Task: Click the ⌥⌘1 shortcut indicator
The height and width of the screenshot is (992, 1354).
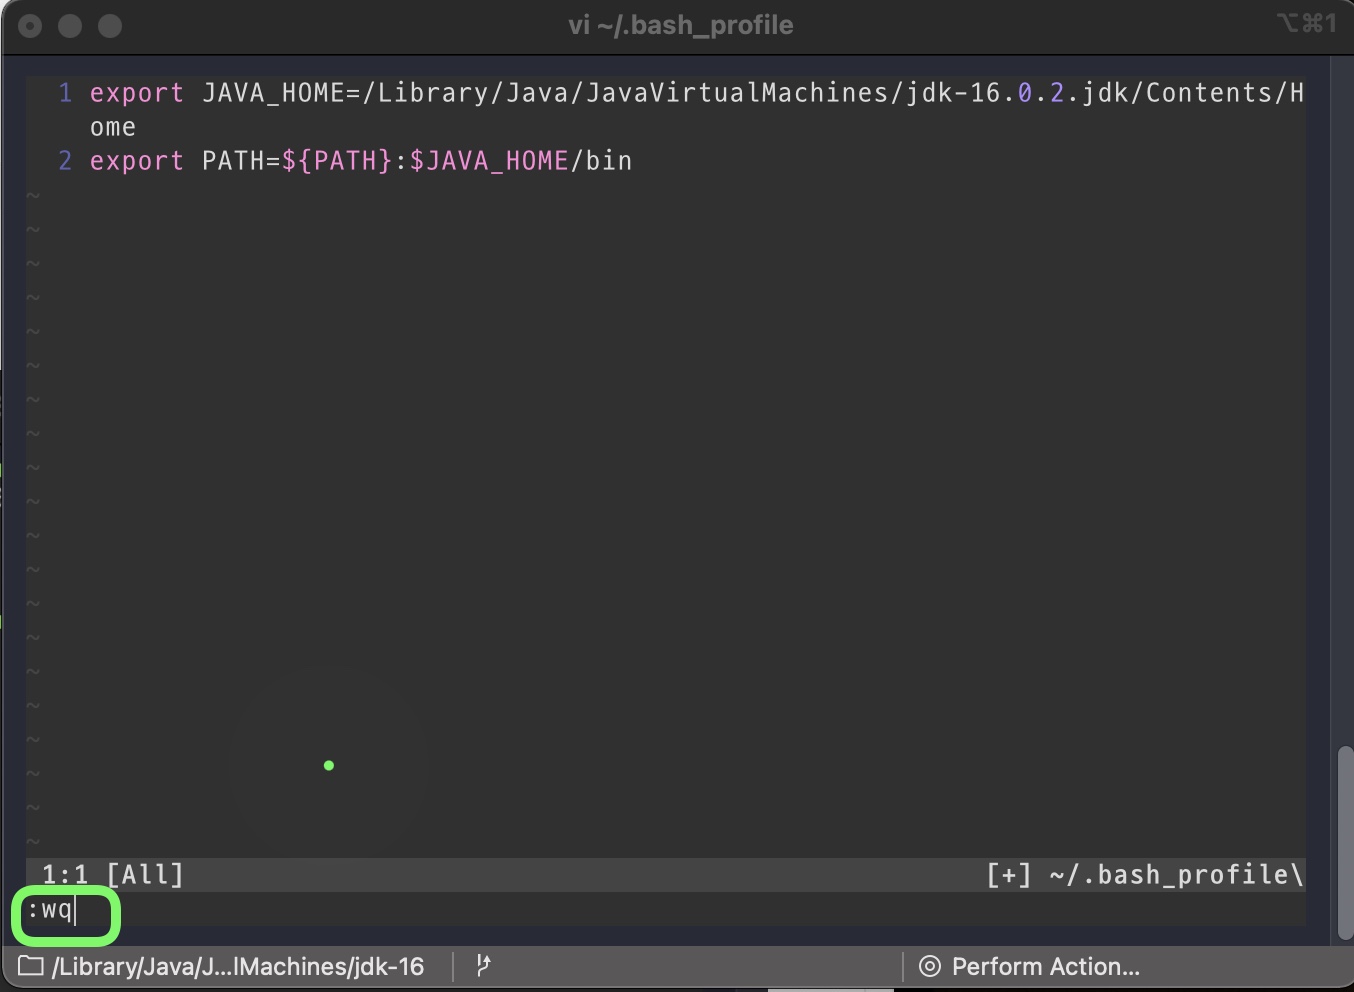Action: pyautogui.click(x=1306, y=23)
